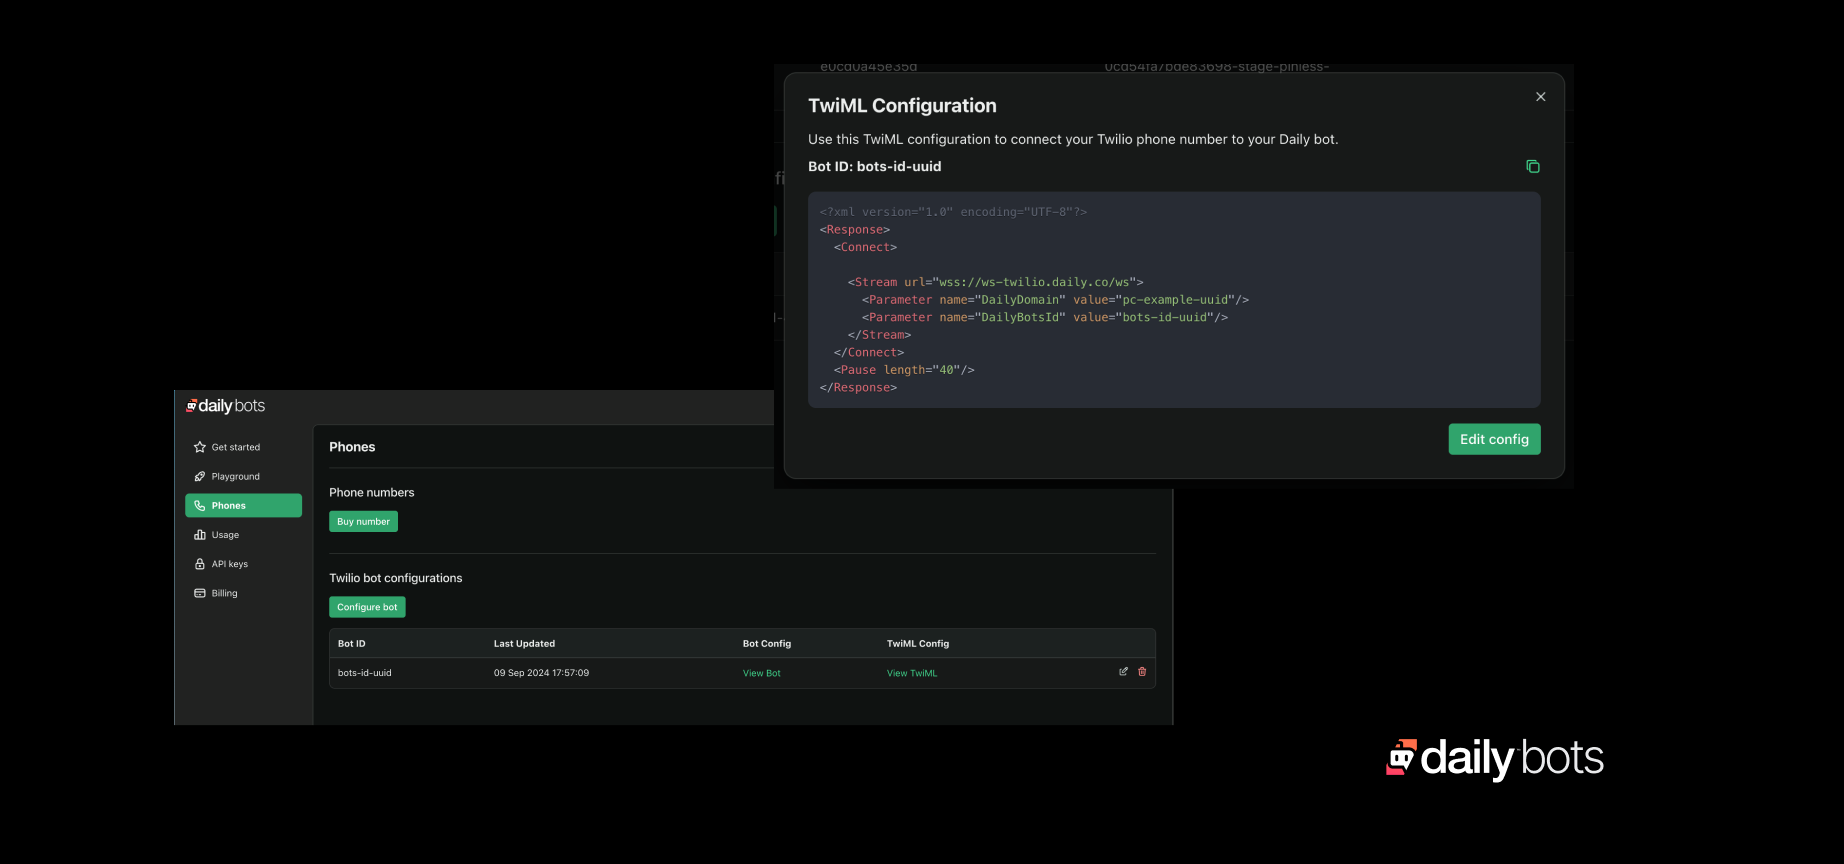Screen dimensions: 1844x864
Task: Click the Buy number button
Action: [x=363, y=521]
